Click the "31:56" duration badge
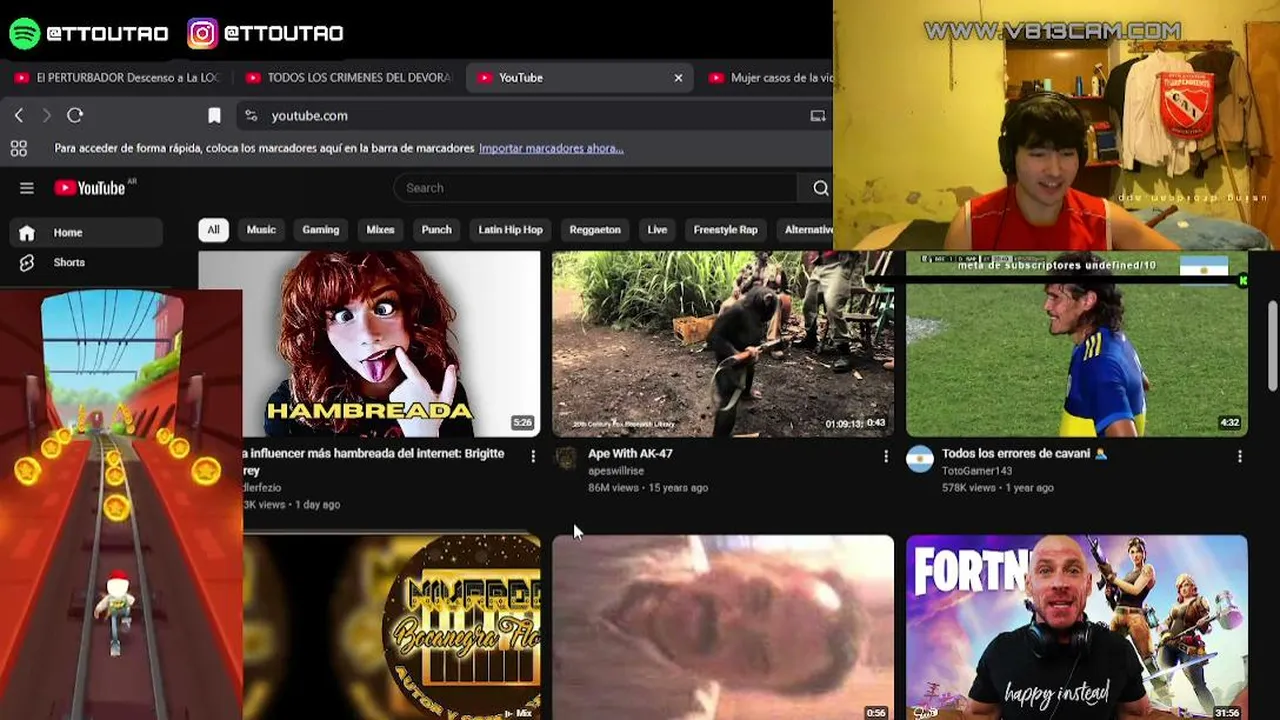Viewport: 1280px width, 720px height. 1227,713
